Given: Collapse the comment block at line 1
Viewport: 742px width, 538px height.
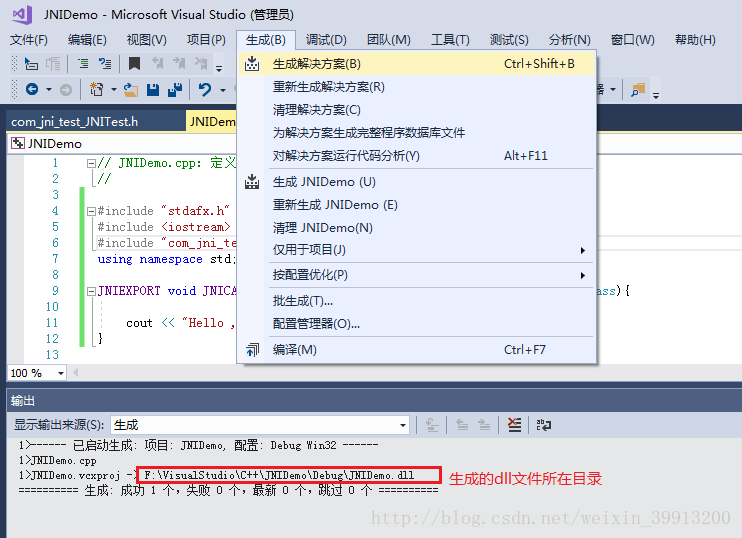Looking at the screenshot, I should pos(91,163).
